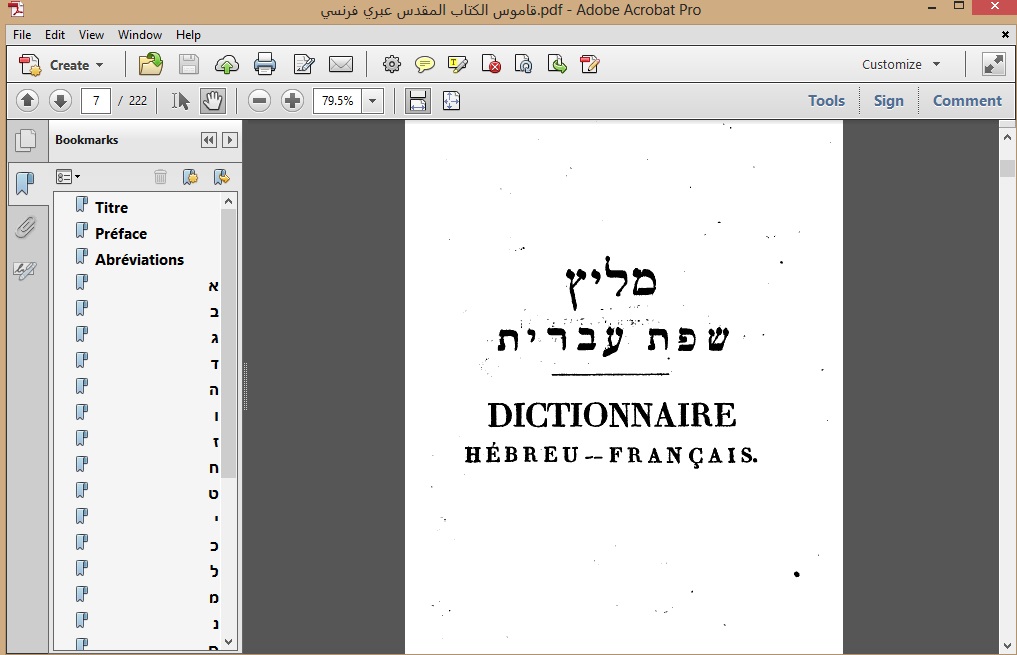The width and height of the screenshot is (1017, 655).
Task: Toggle the Page Thumbnails panel
Action: click(25, 141)
